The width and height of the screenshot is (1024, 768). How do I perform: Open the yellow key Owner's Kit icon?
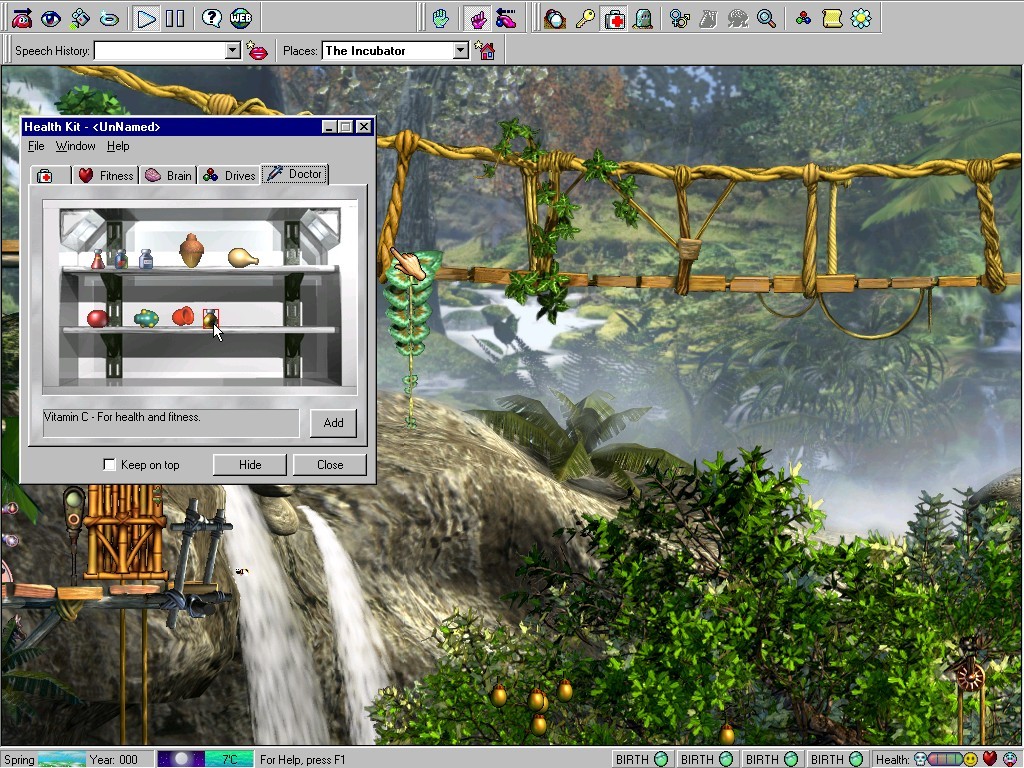click(584, 18)
